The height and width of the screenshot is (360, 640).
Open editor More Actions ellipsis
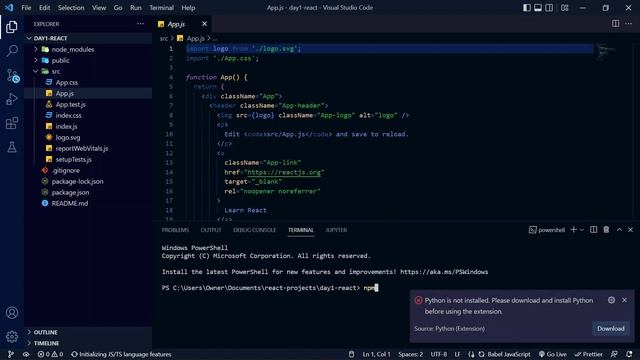[629, 24]
